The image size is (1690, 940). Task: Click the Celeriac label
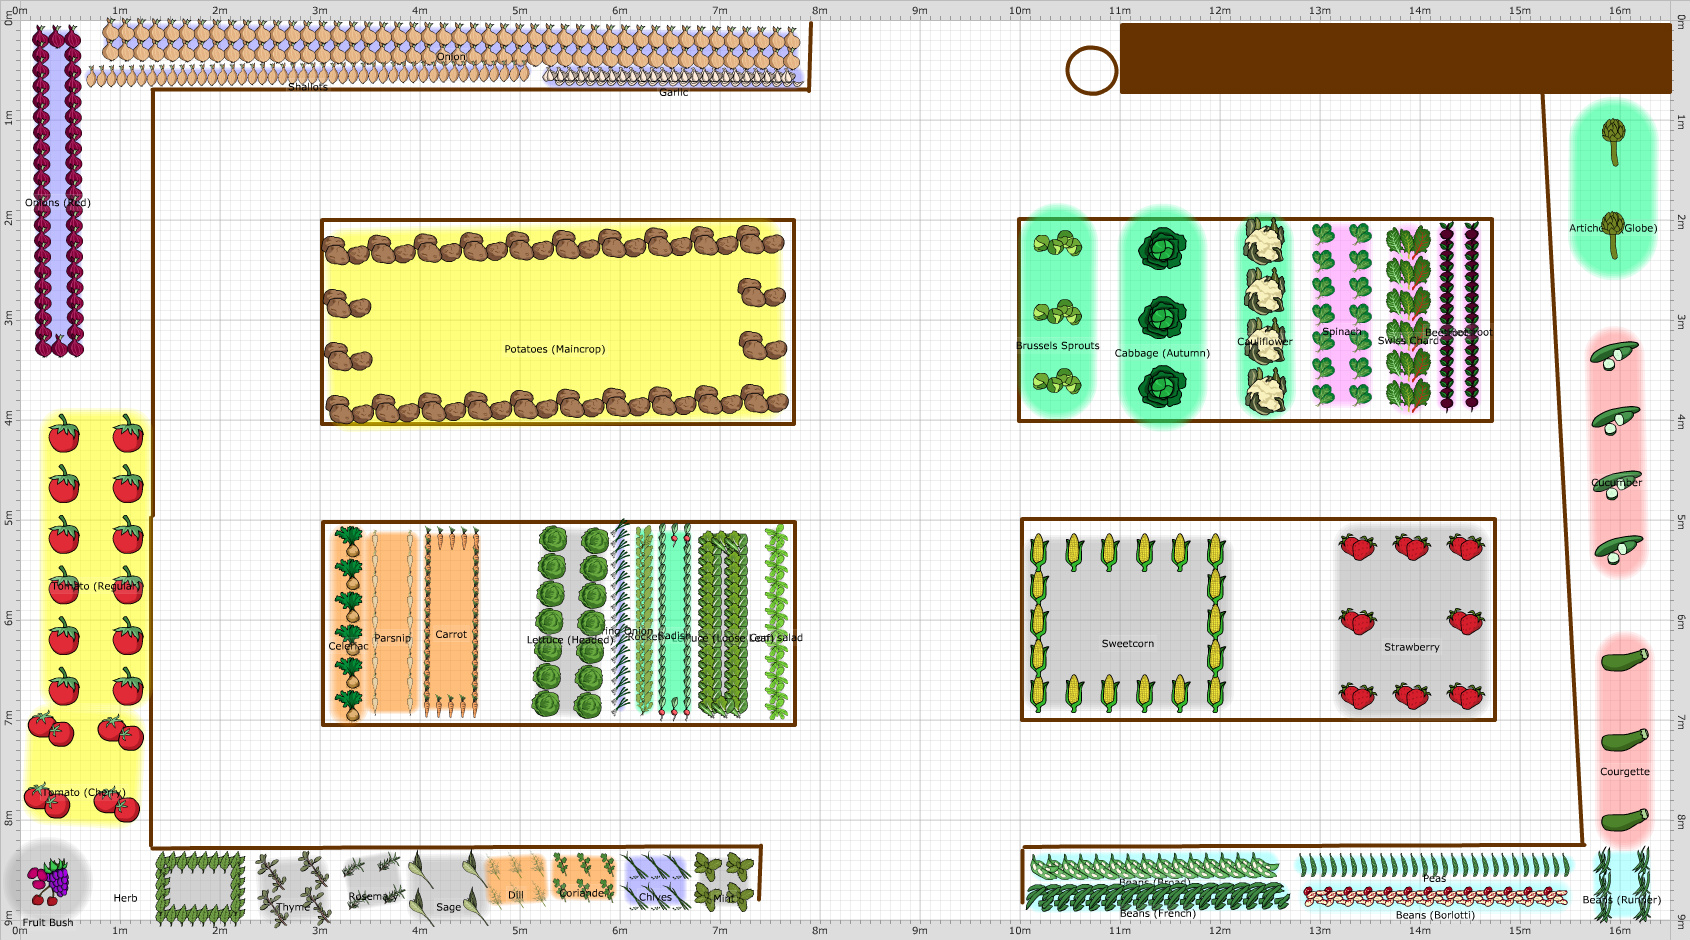tap(349, 647)
